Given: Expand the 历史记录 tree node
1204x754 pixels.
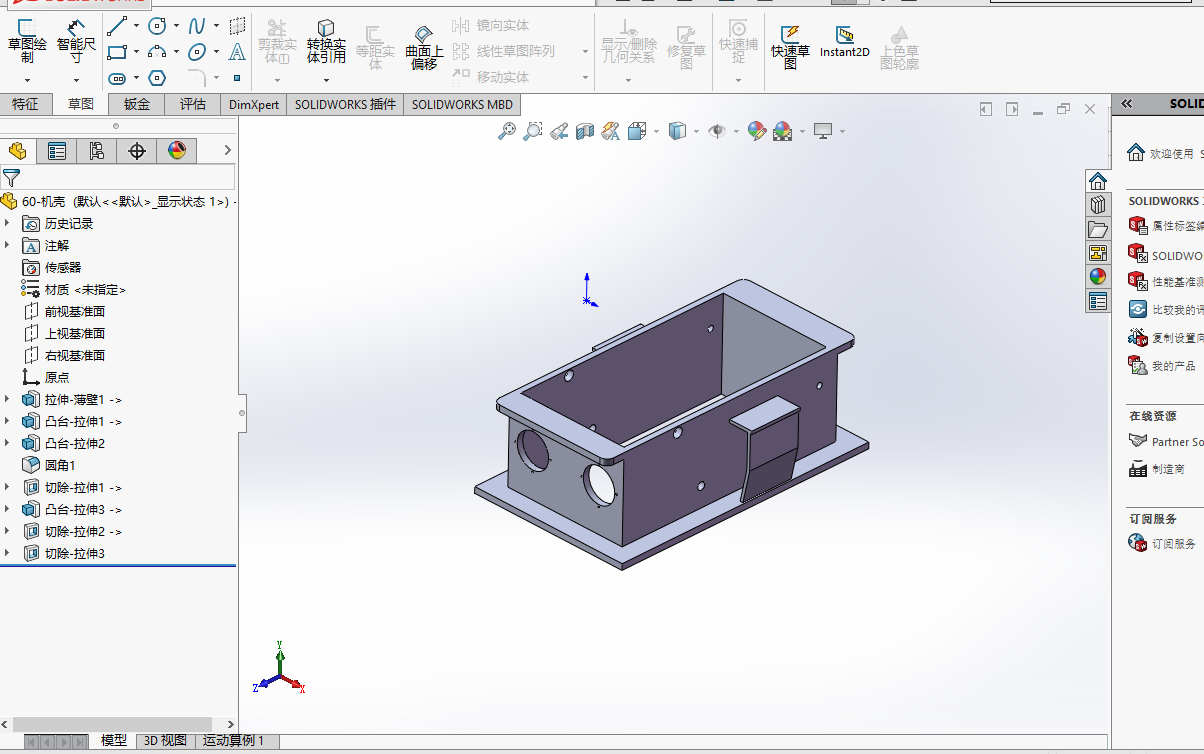Looking at the screenshot, I should (x=7, y=223).
